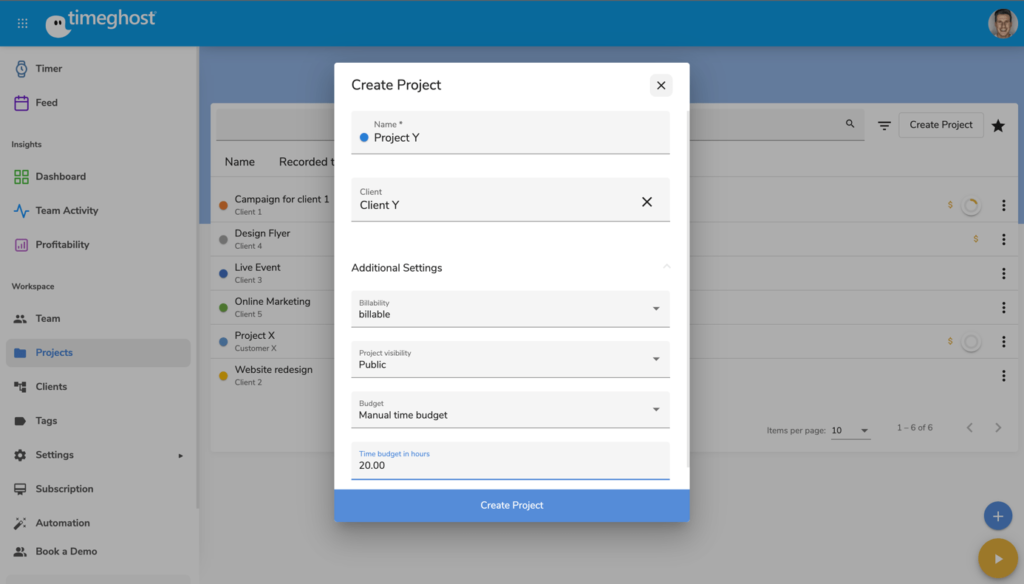Image resolution: width=1024 pixels, height=584 pixels.
Task: Open the app launcher grid icon
Action: pos(23,23)
